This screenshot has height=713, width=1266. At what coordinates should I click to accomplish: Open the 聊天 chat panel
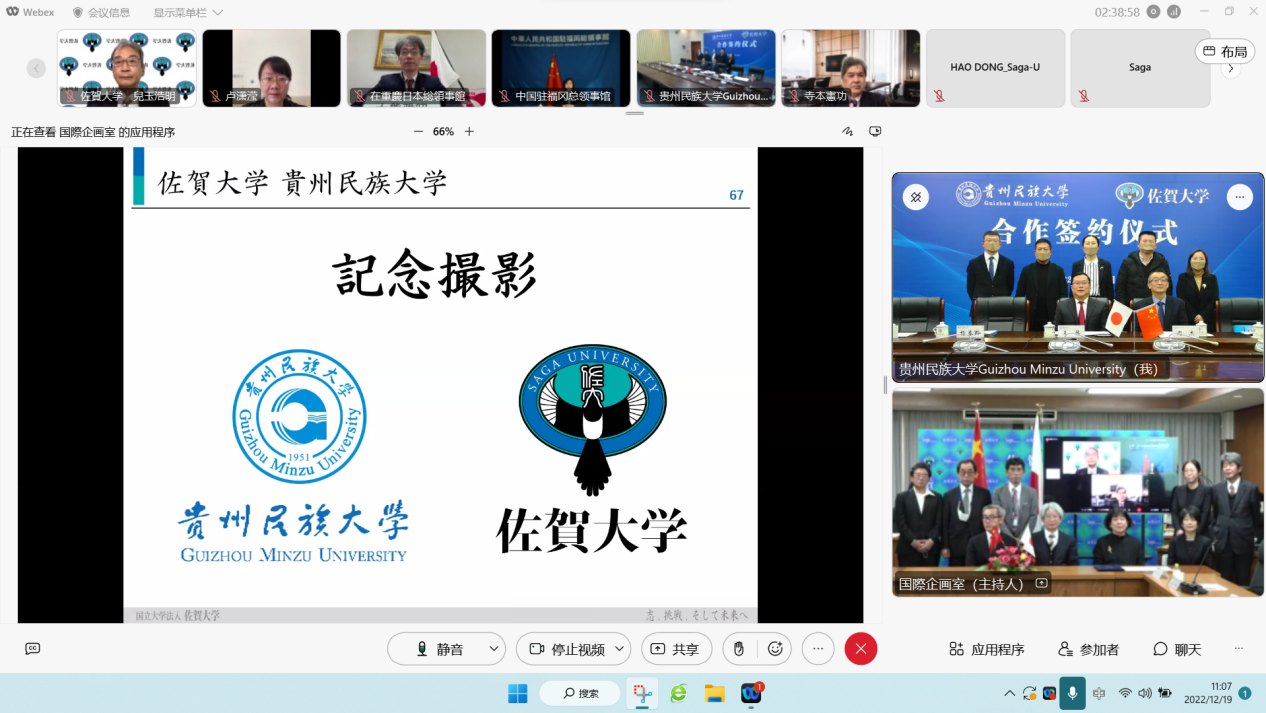(x=1177, y=649)
